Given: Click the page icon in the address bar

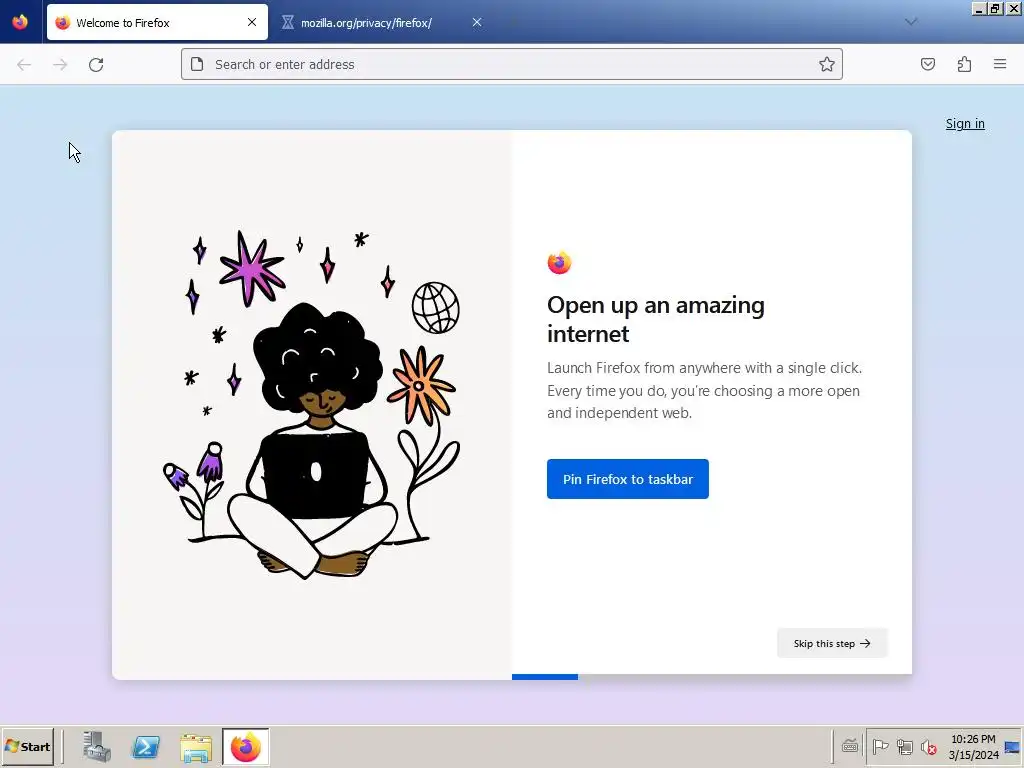Looking at the screenshot, I should (x=197, y=64).
